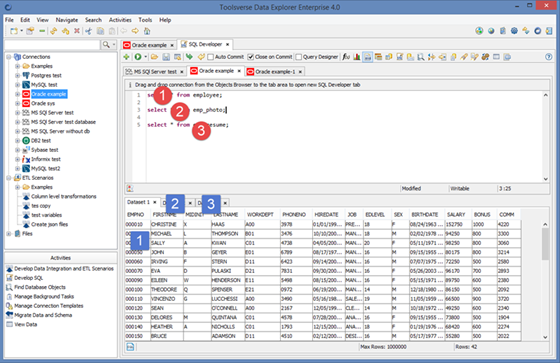560x363 pixels.
Task: Open the Navigate menu
Action: [x=67, y=20]
